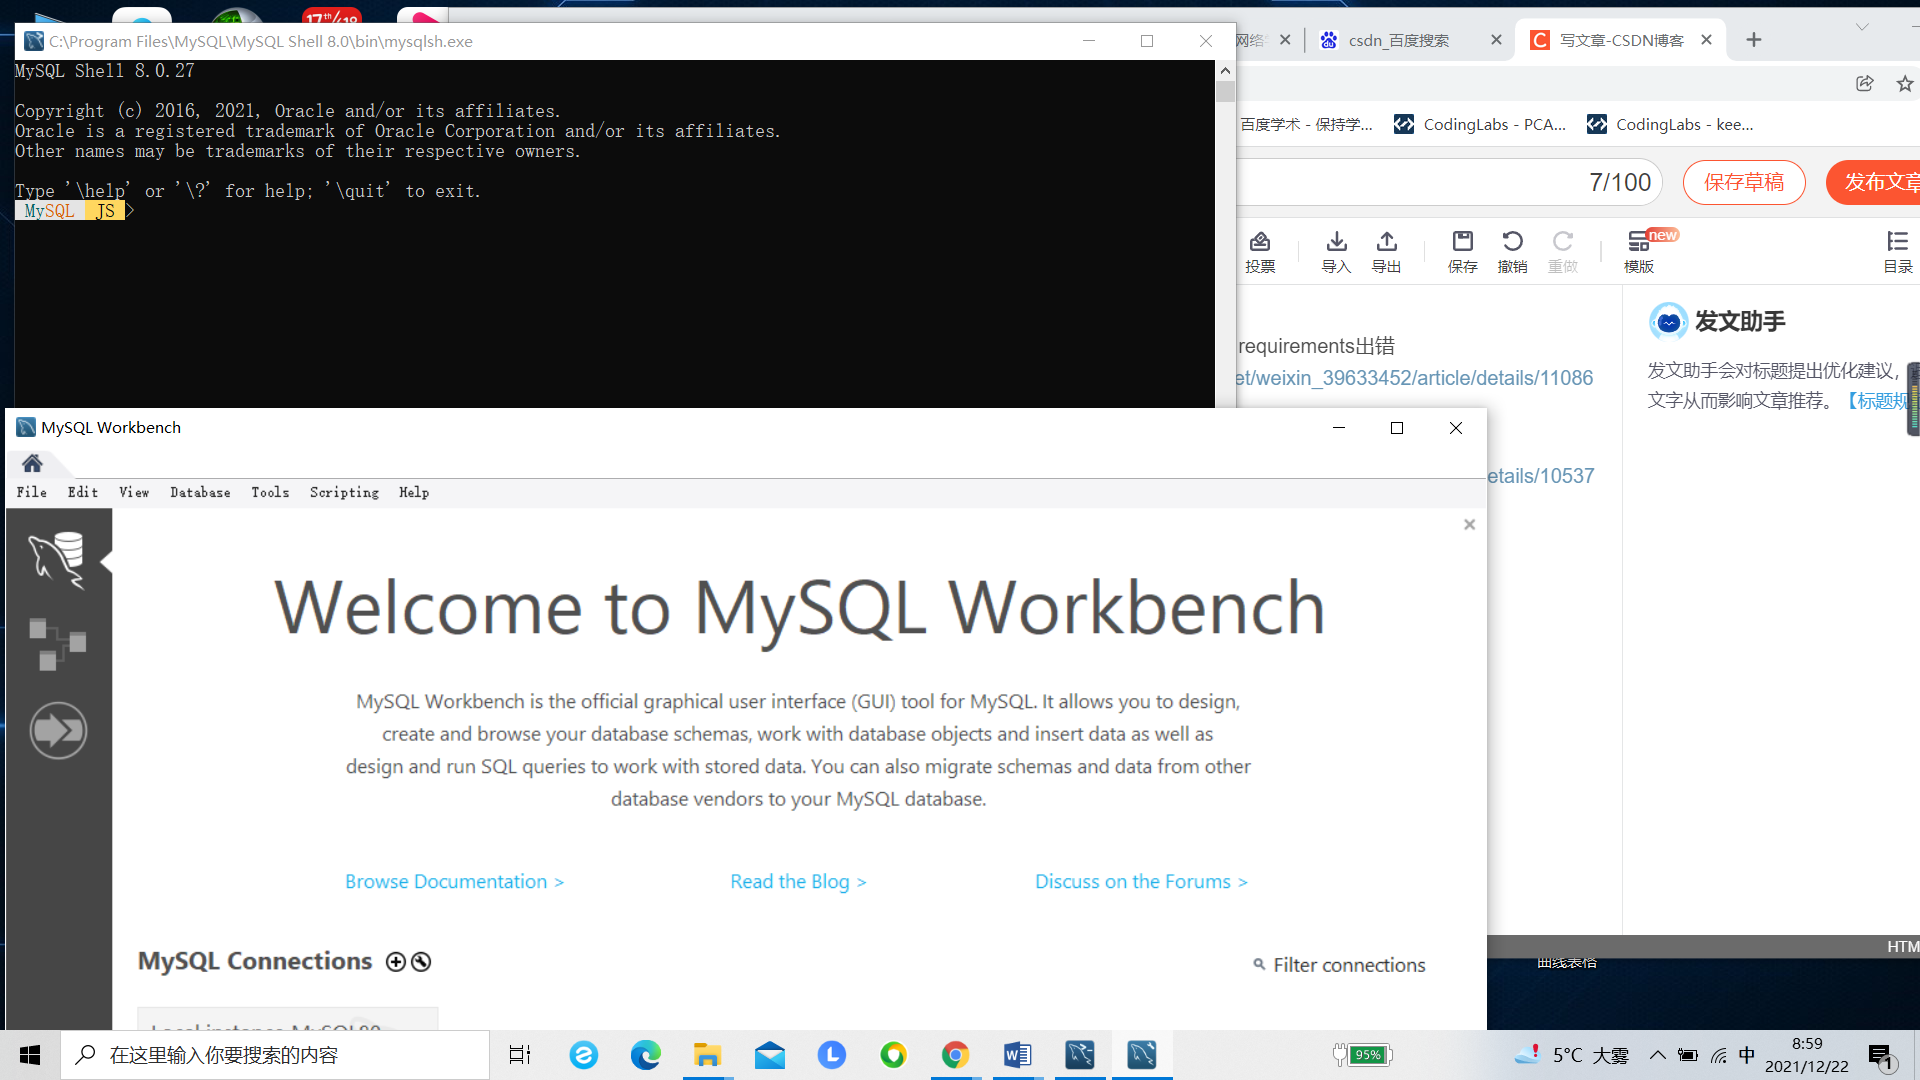1920x1080 pixels.
Task: Select the SQL Development dolphin icon in Workbench sidebar
Action: point(59,558)
